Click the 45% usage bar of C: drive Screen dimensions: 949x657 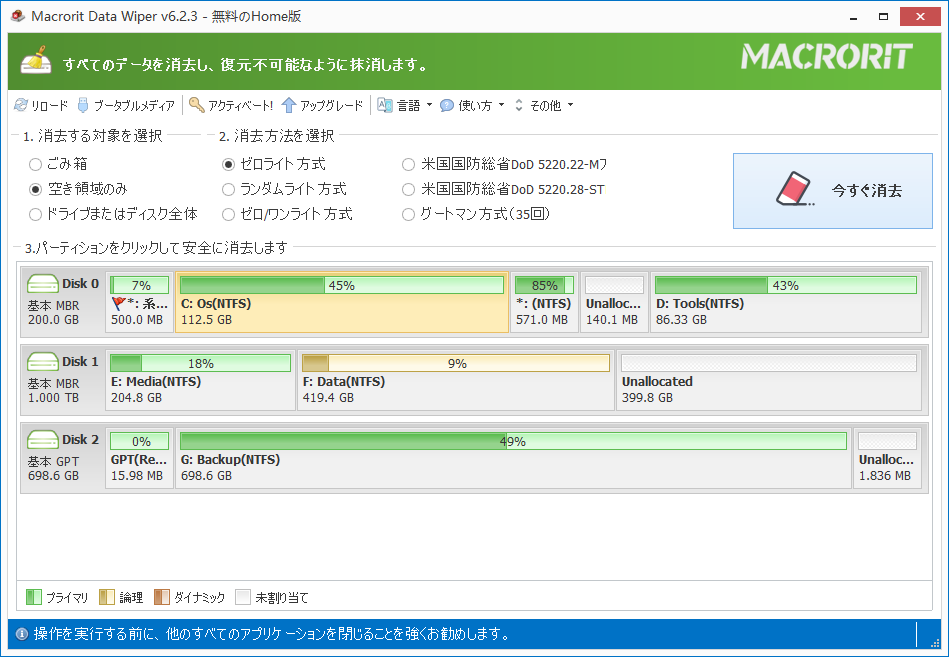[x=342, y=285]
